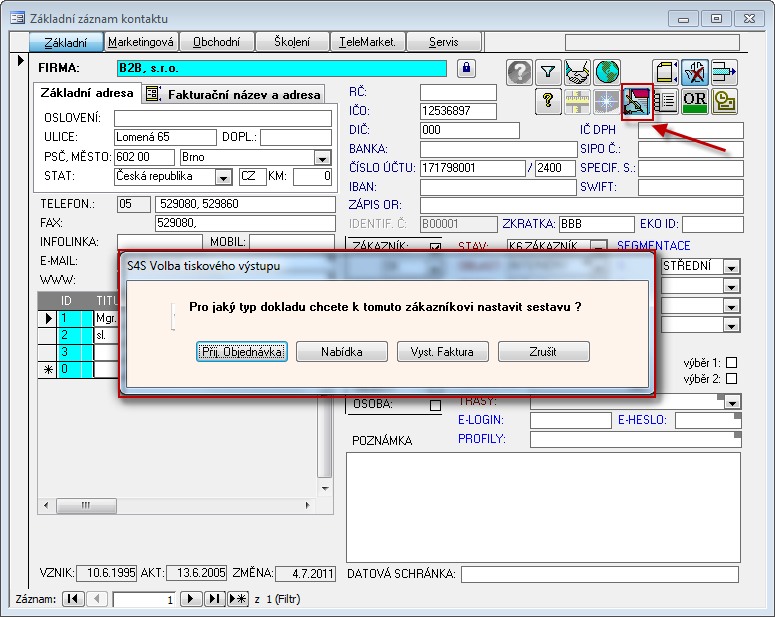Click the DATOVÁ SCHRÁNKA field
The height and width of the screenshot is (617, 775).
(600, 574)
